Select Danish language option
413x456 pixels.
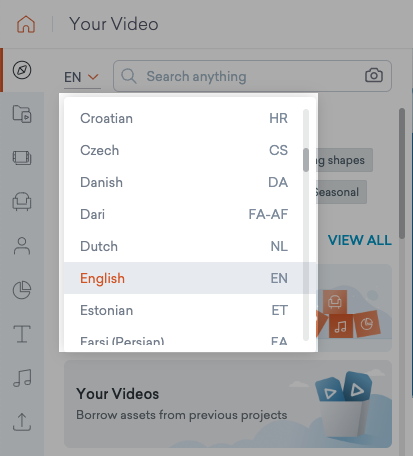click(184, 182)
